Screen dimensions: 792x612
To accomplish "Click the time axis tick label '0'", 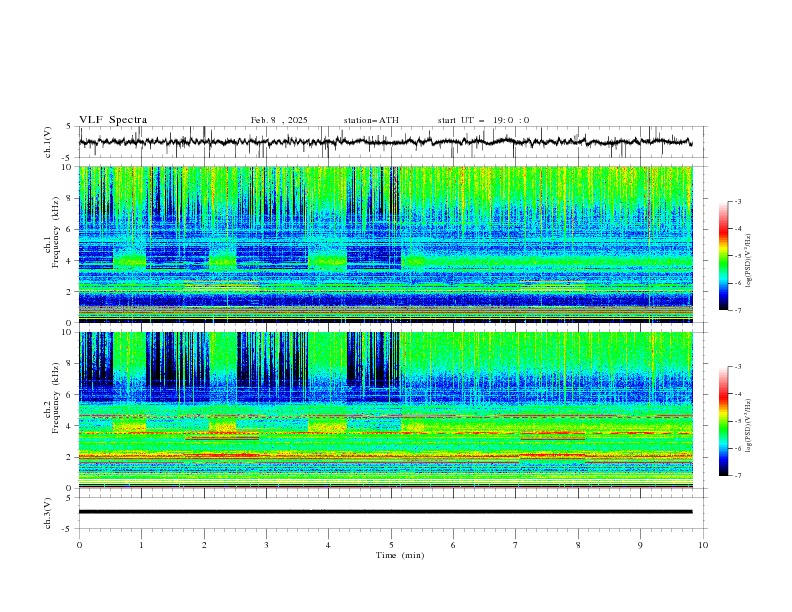I will [x=79, y=545].
